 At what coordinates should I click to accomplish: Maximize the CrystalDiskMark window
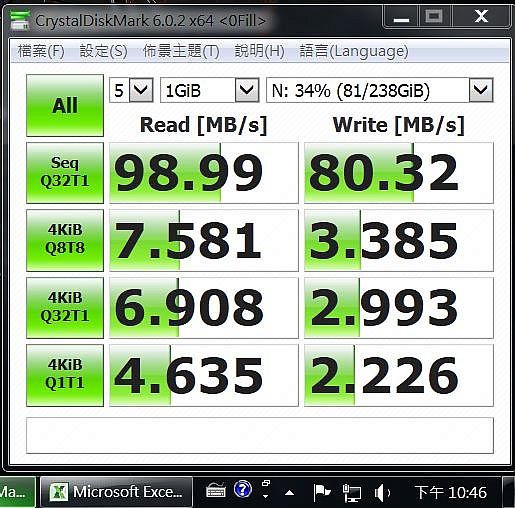pyautogui.click(x=434, y=16)
